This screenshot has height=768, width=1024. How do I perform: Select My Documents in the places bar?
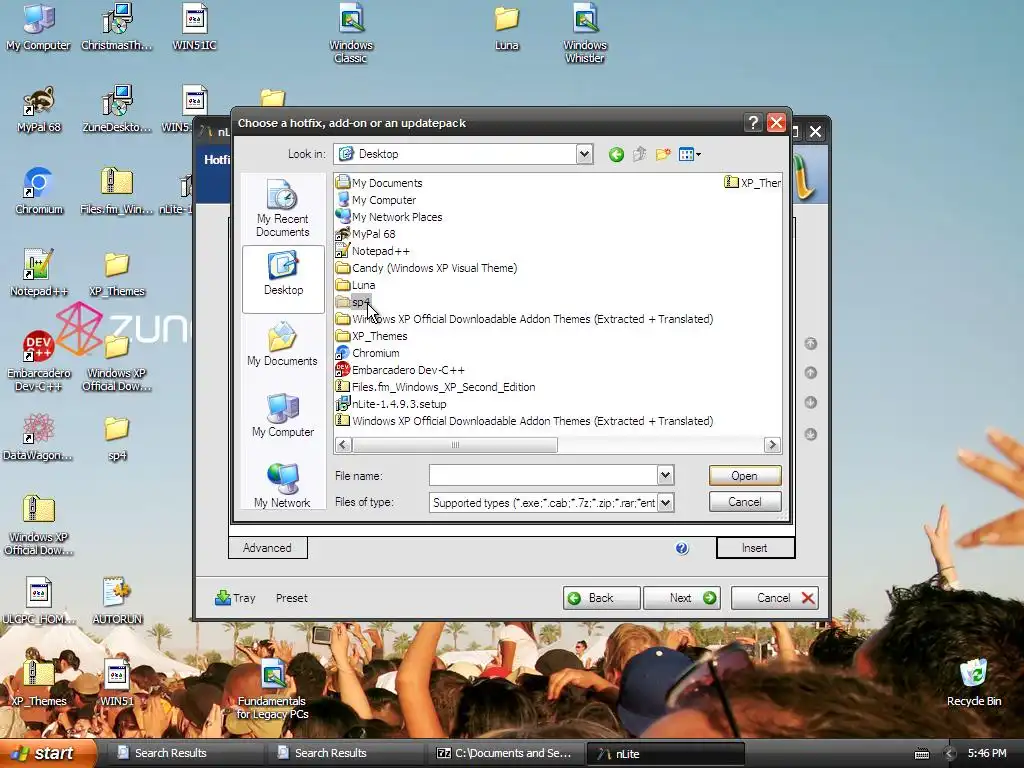[282, 344]
